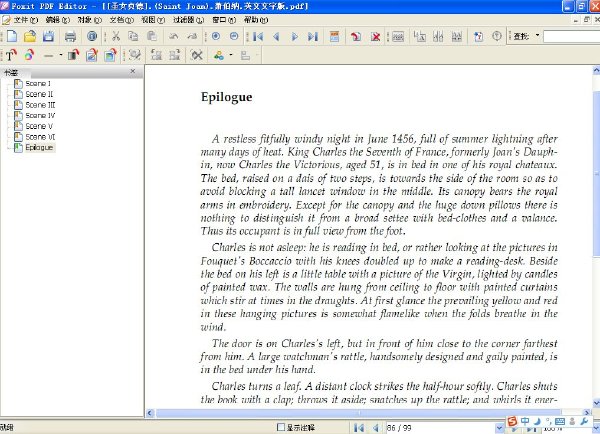This screenshot has width=600, height=434.
Task: Click the search input field
Action: tap(572, 37)
